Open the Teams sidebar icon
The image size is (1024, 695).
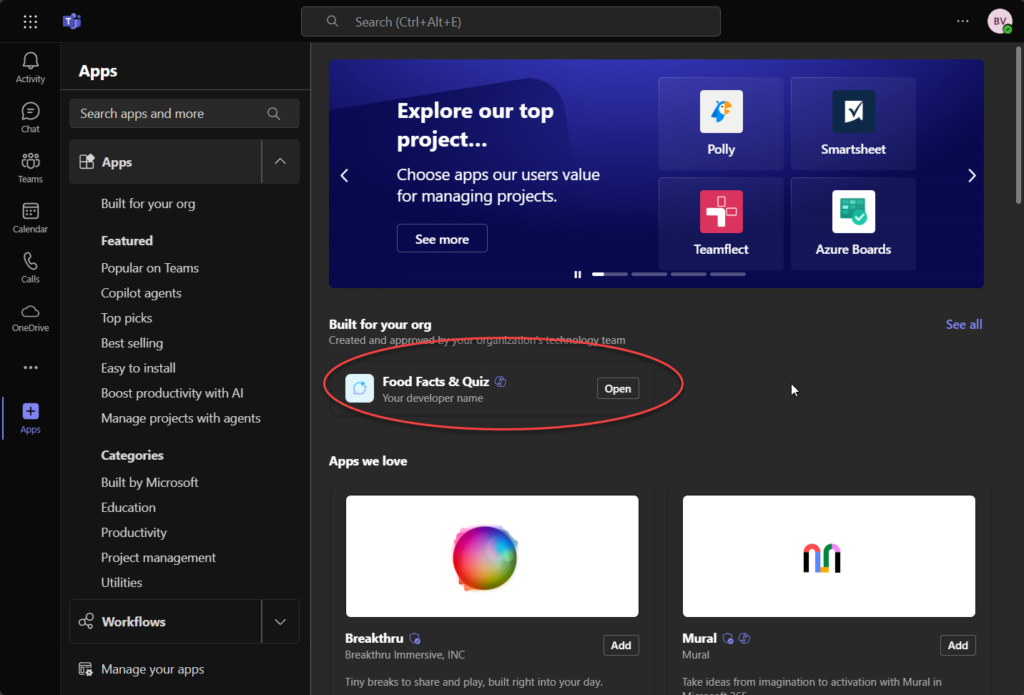30,168
